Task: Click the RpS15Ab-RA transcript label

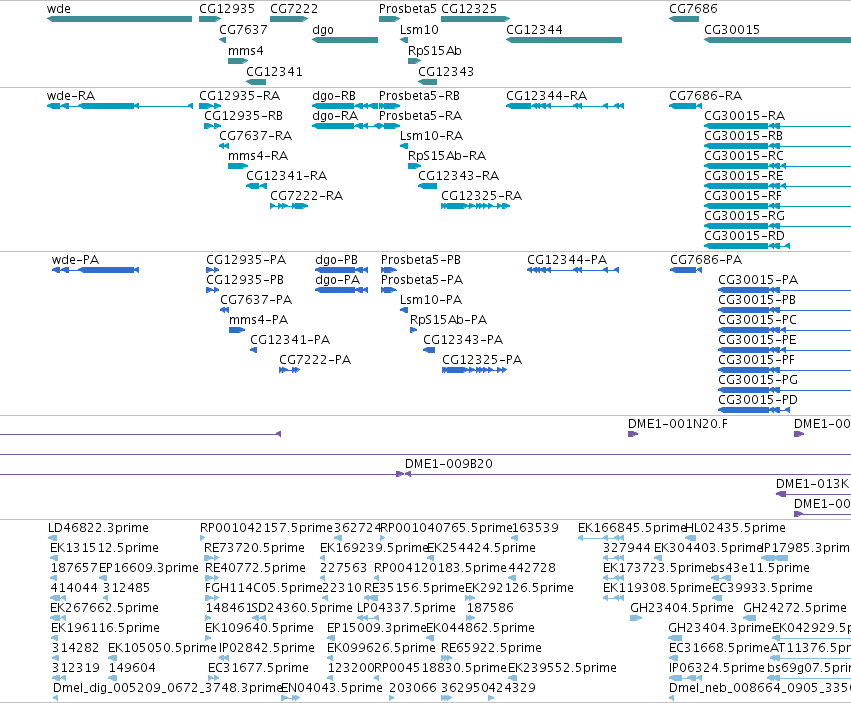Action: (x=447, y=156)
